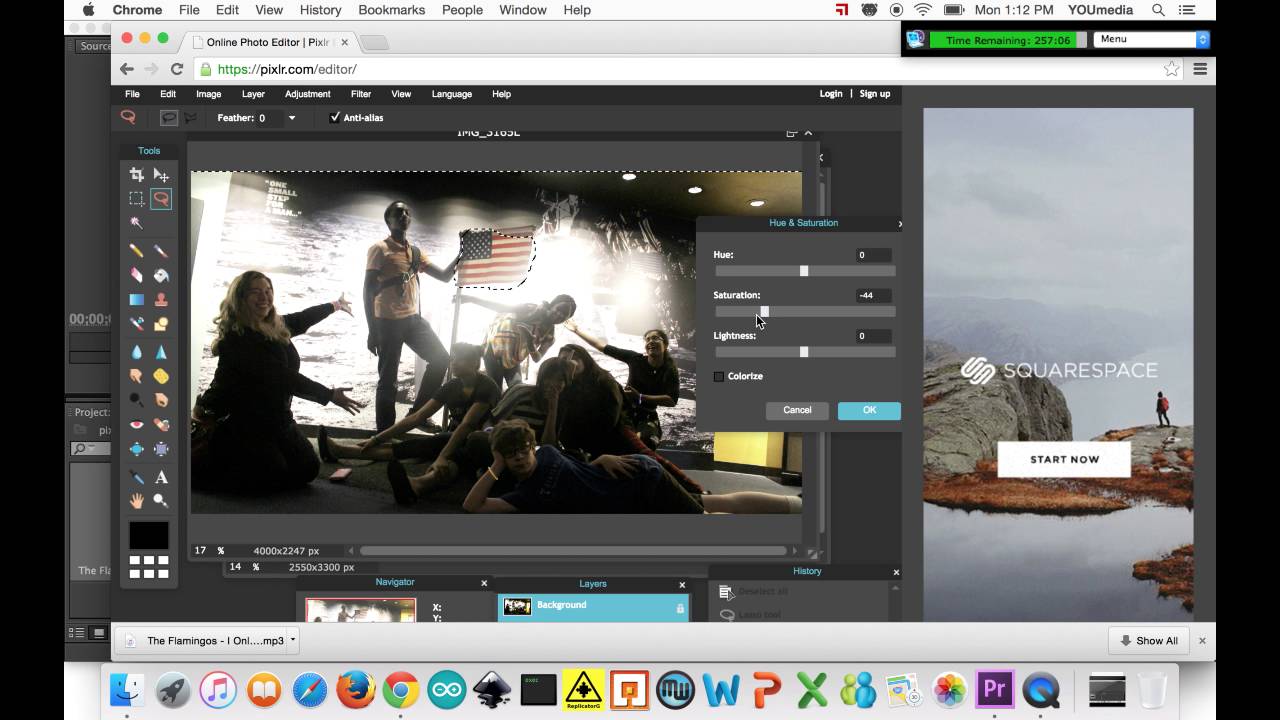Select the Hand pan tool

137,501
